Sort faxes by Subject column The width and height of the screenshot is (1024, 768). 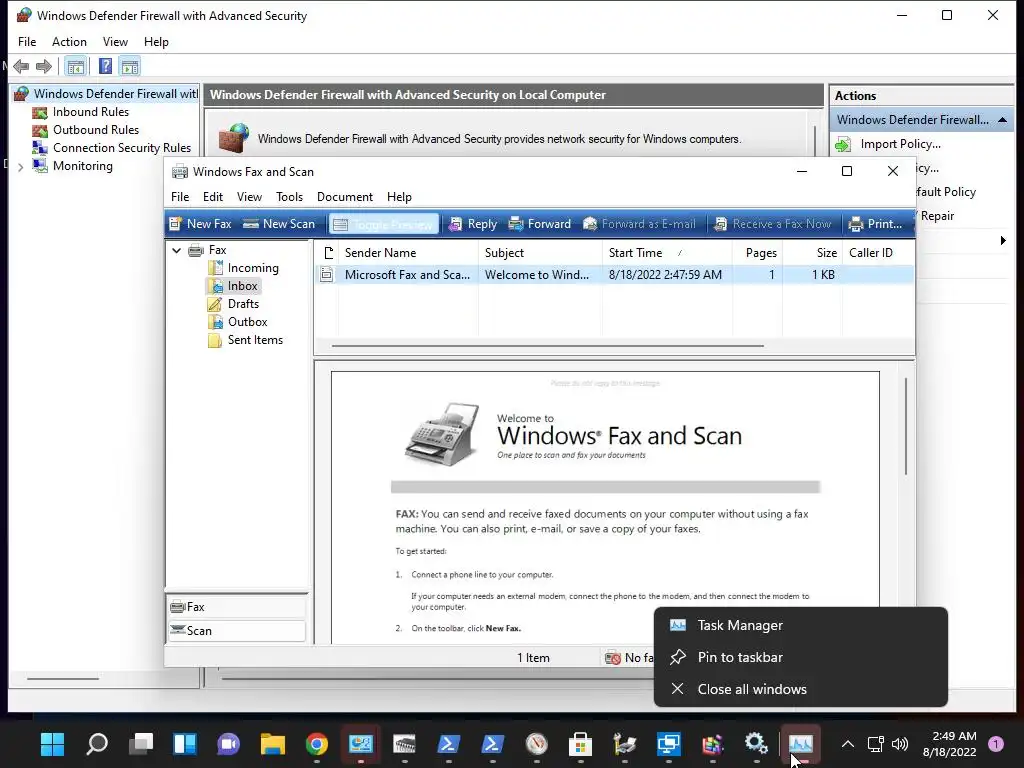540,253
